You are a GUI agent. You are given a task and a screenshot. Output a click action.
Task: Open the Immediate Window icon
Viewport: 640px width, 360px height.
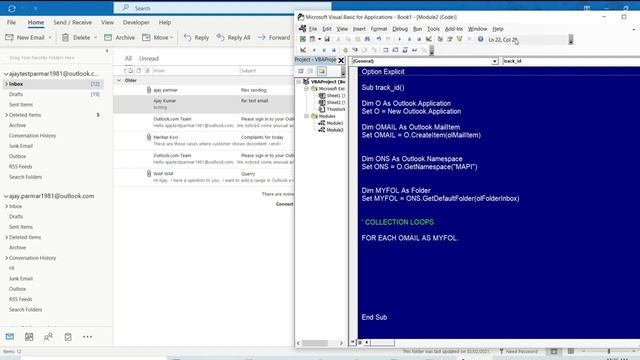click(395, 50)
